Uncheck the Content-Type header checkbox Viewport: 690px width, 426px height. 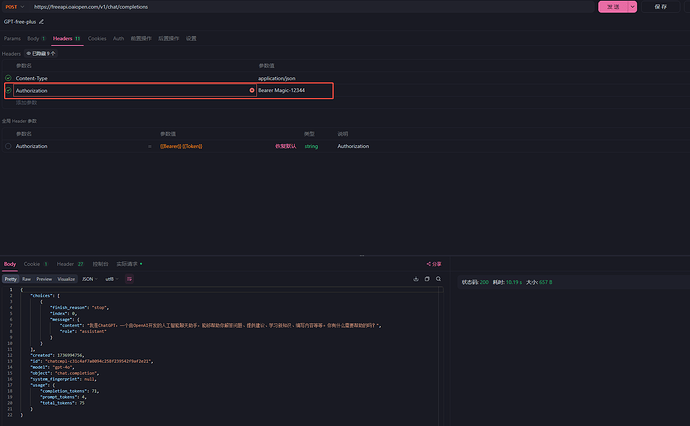8,78
